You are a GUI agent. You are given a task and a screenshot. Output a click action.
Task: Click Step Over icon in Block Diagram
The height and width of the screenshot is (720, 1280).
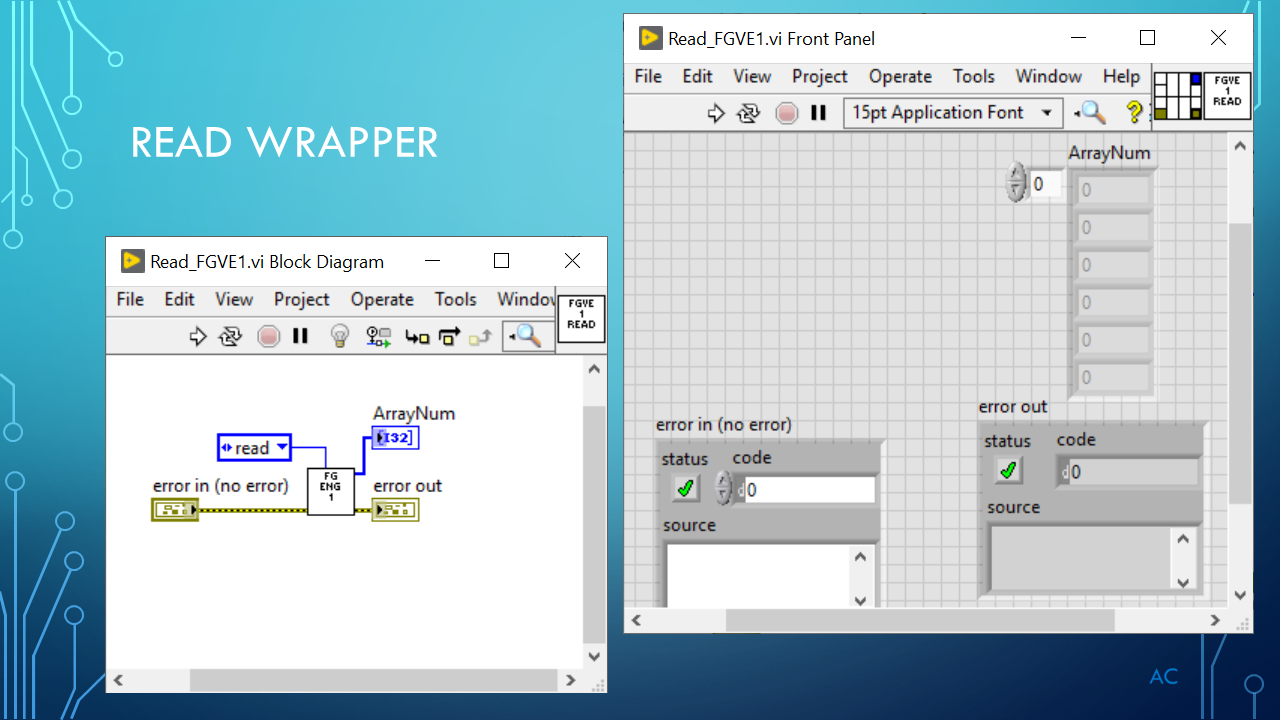pyautogui.click(x=449, y=337)
